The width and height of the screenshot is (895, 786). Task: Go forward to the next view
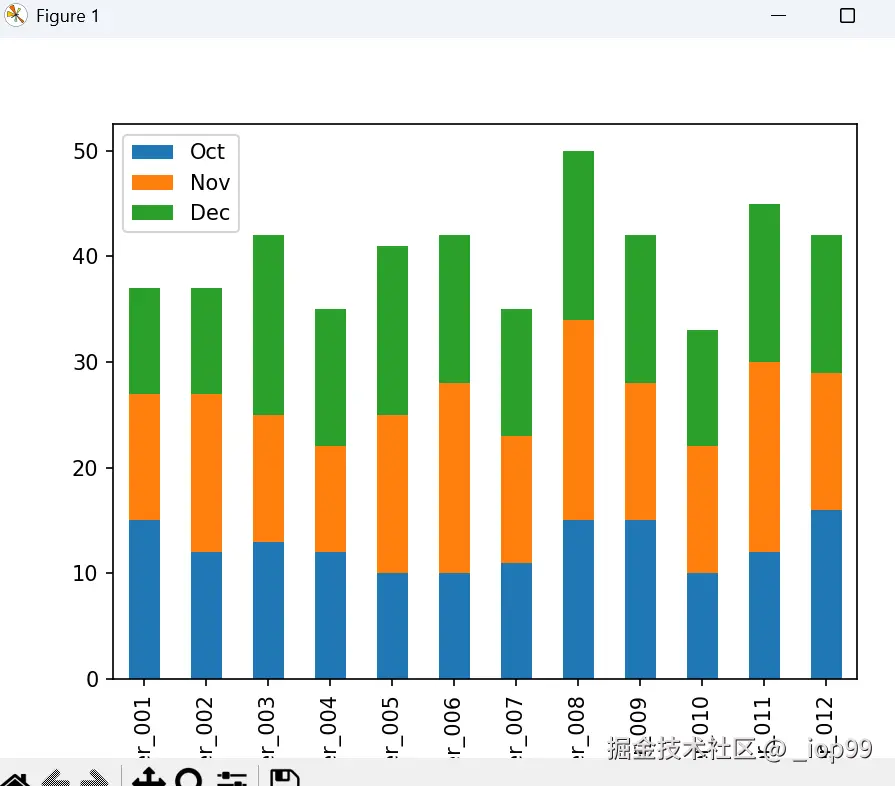click(94, 779)
